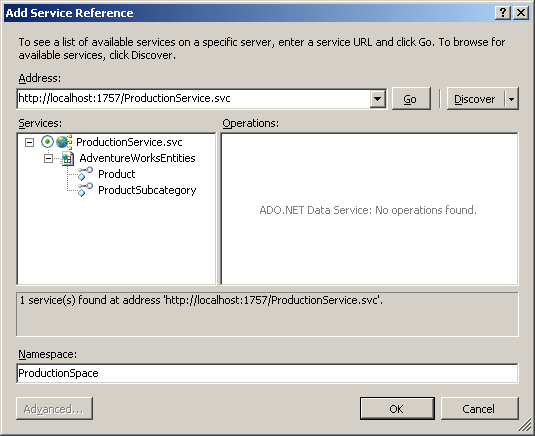Click the AdventureWorksEntities container icon

pos(67,158)
